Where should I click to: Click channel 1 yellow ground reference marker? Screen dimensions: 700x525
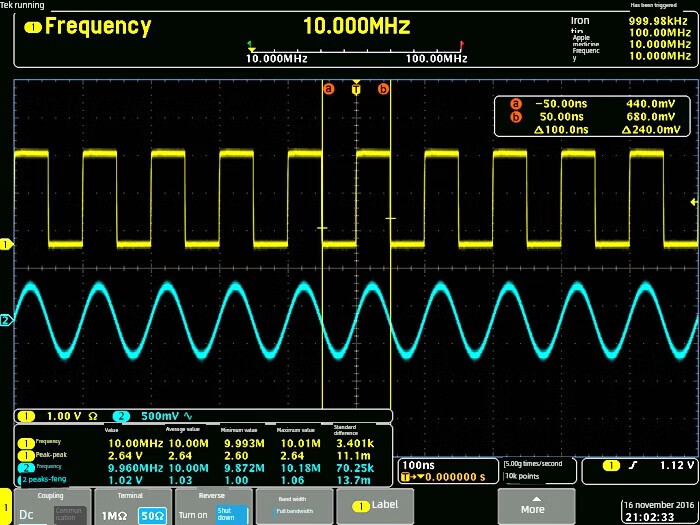point(6,244)
